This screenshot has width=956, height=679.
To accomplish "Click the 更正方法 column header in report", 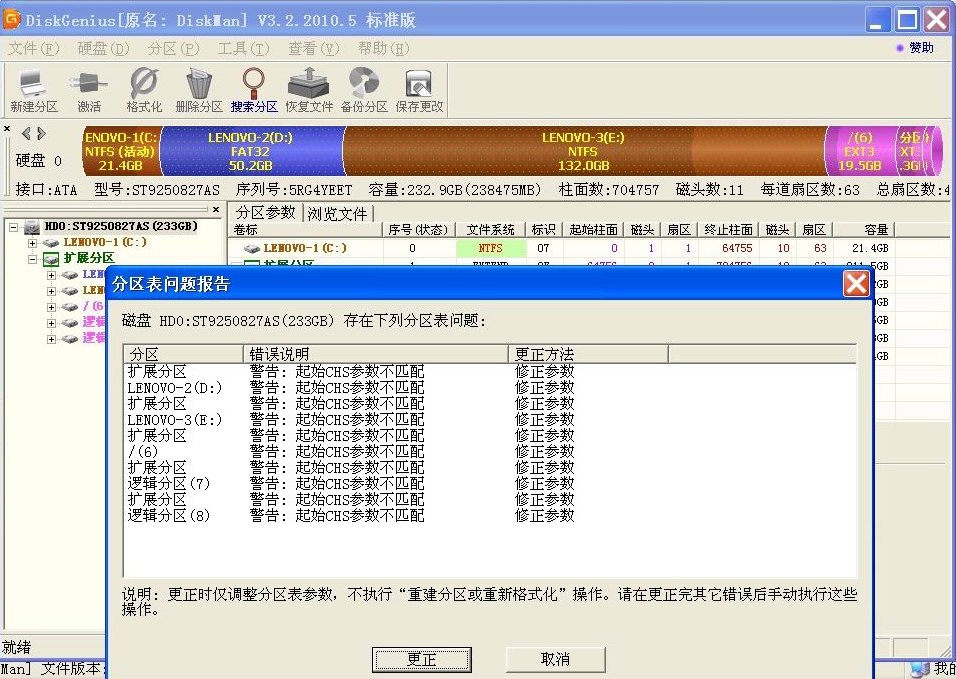I will tap(588, 354).
